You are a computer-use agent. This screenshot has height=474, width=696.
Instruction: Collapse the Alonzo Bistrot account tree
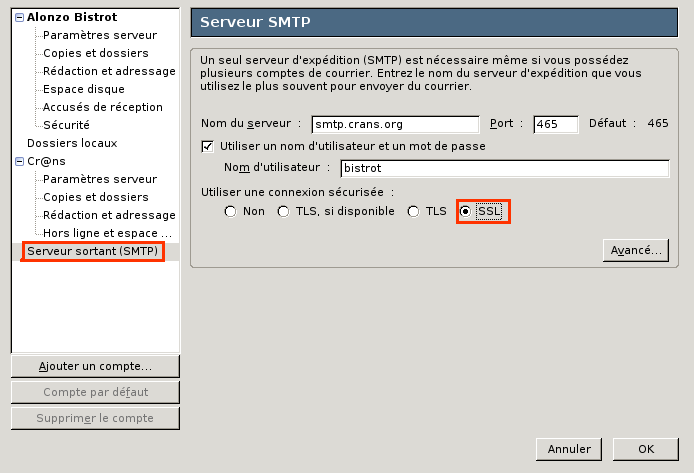tap(19, 17)
